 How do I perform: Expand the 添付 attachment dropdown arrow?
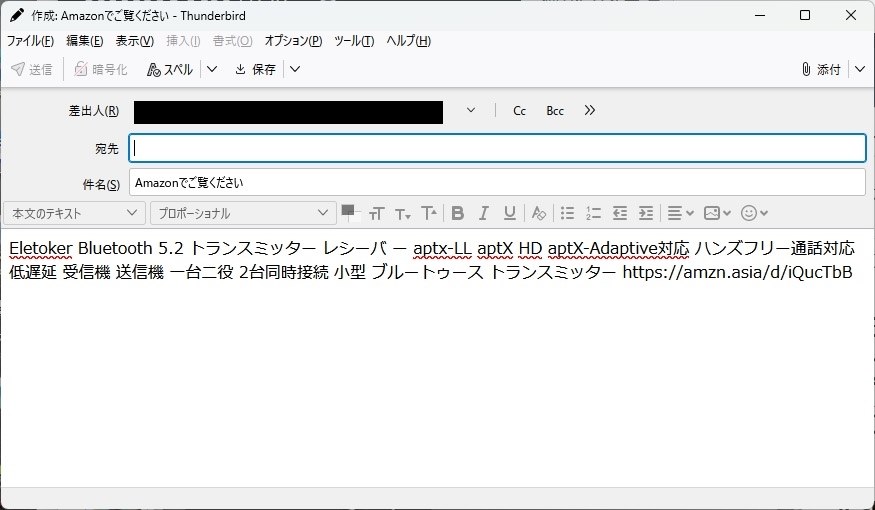860,69
